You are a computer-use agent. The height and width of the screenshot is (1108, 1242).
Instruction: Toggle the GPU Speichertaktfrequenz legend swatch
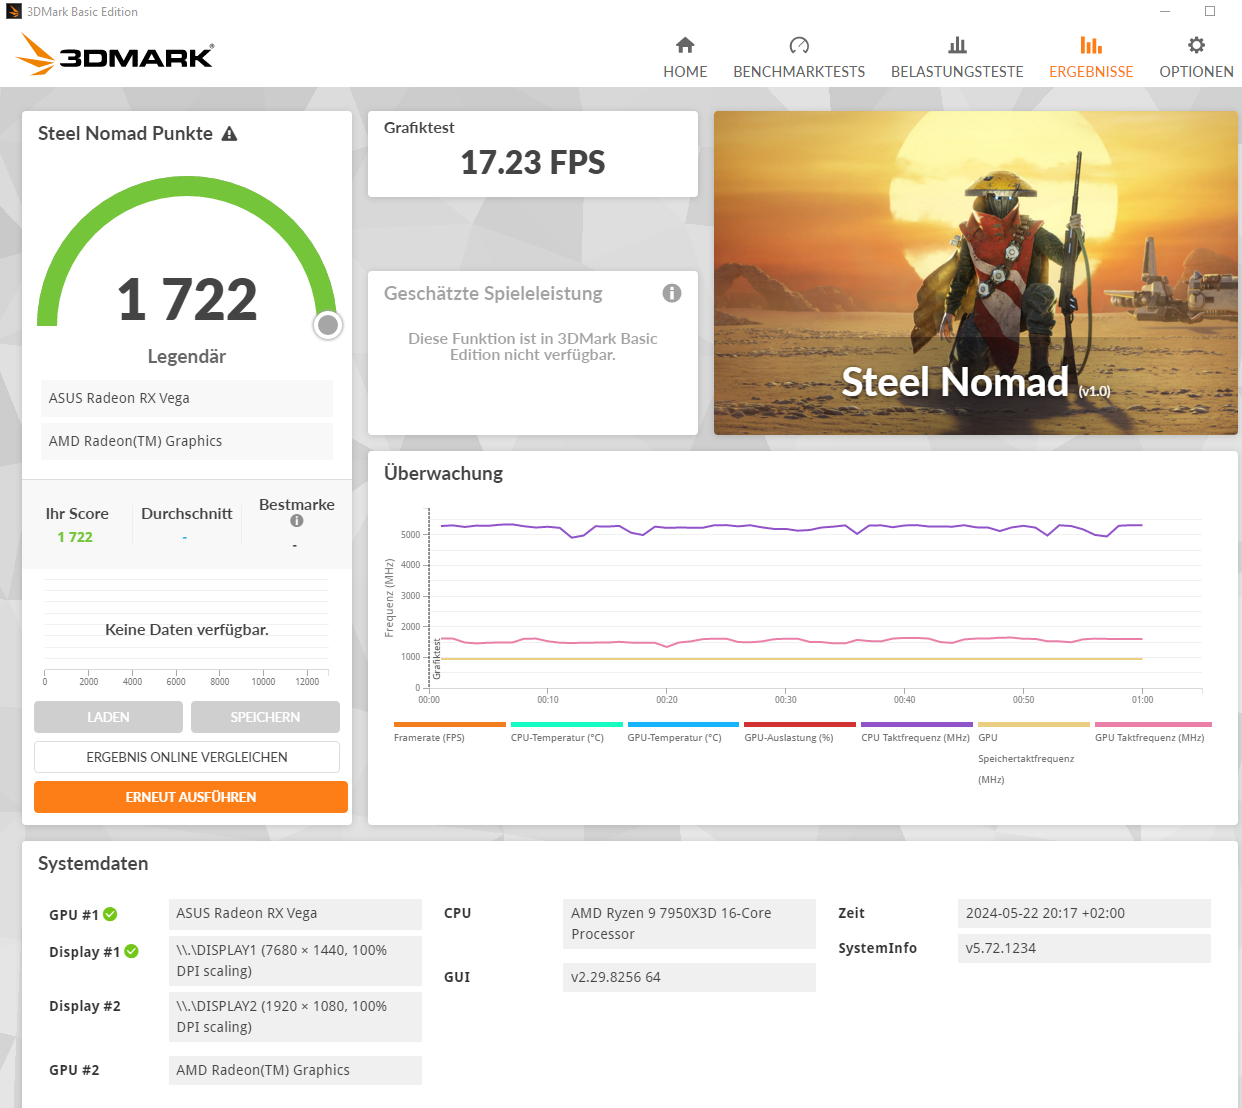(x=1034, y=724)
